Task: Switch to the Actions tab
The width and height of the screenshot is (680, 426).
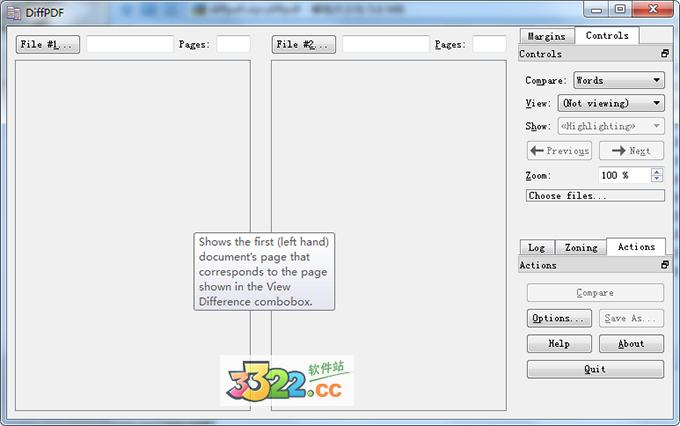Action: 636,246
